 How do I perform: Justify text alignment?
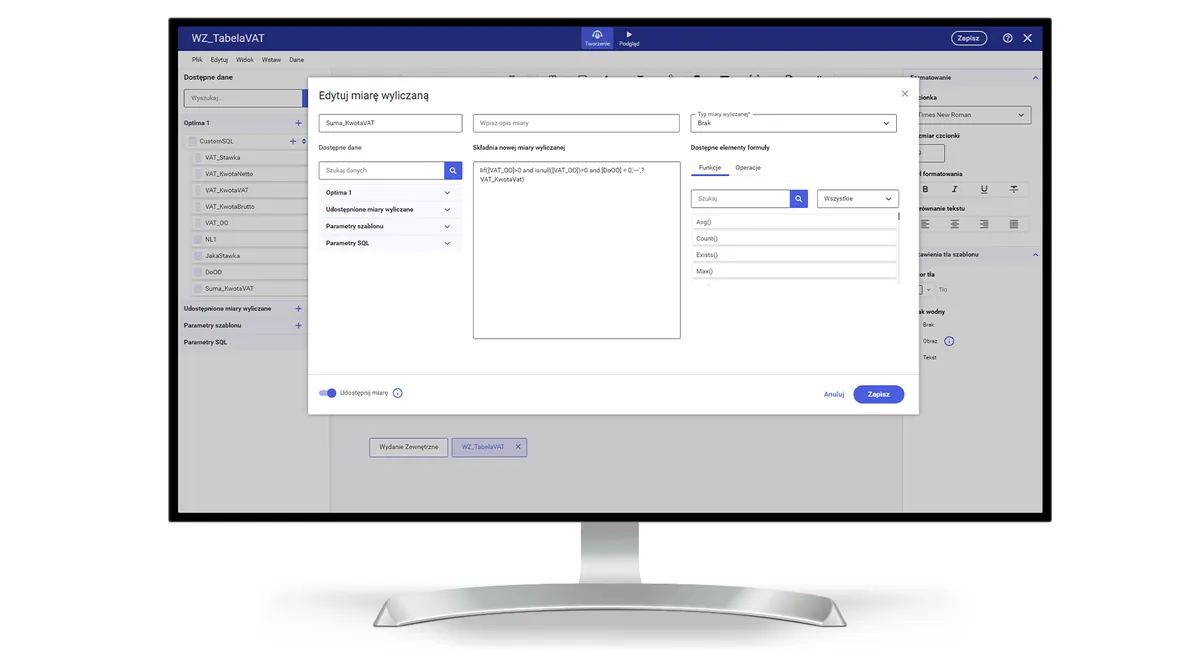(x=1014, y=224)
